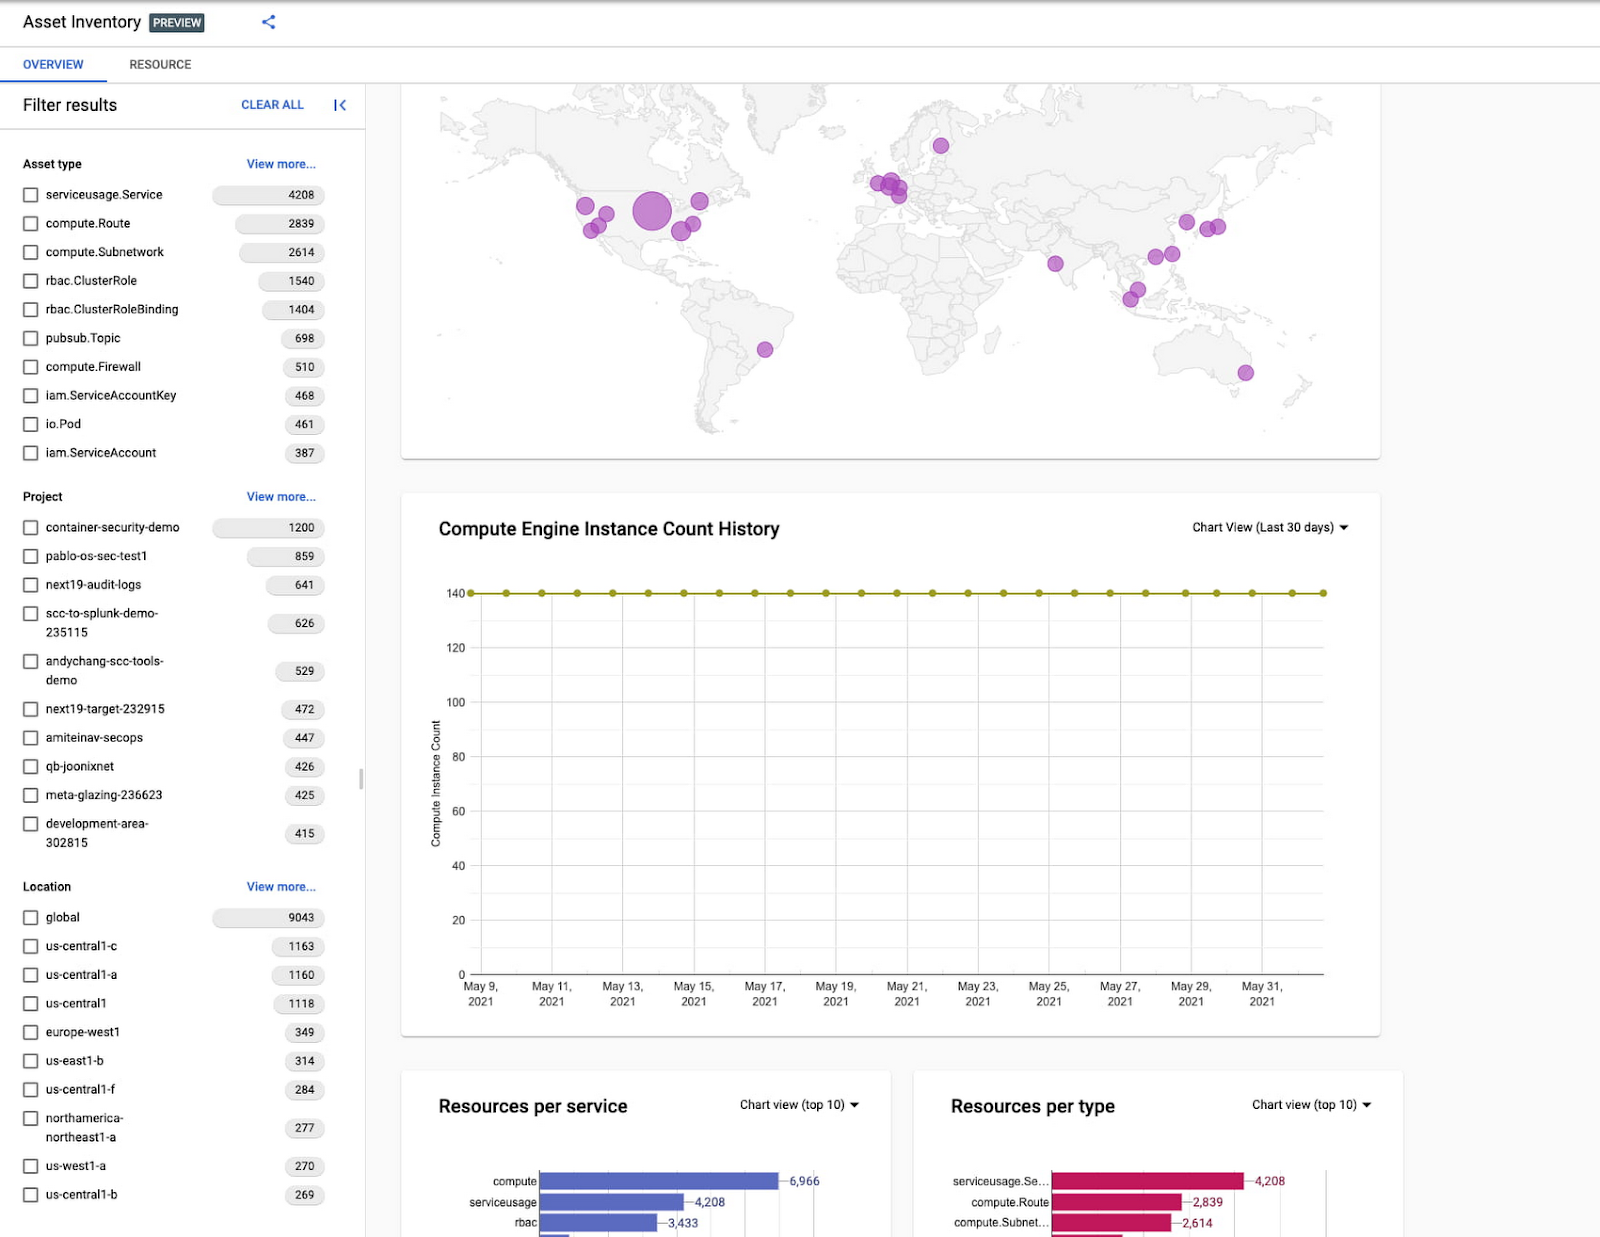This screenshot has height=1237, width=1600.
Task: Open the Resources per type chart view dropdown
Action: click(1311, 1105)
